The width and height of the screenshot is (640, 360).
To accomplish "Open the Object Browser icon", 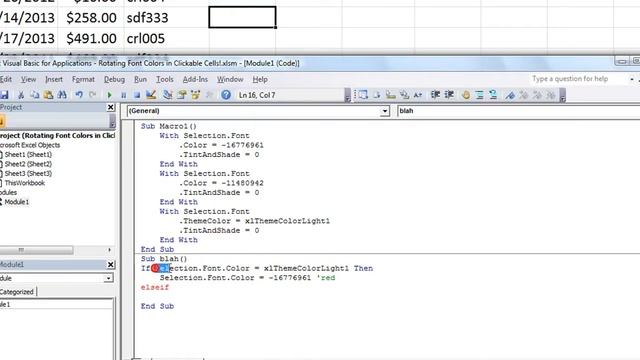I will pyautogui.click(x=196, y=95).
